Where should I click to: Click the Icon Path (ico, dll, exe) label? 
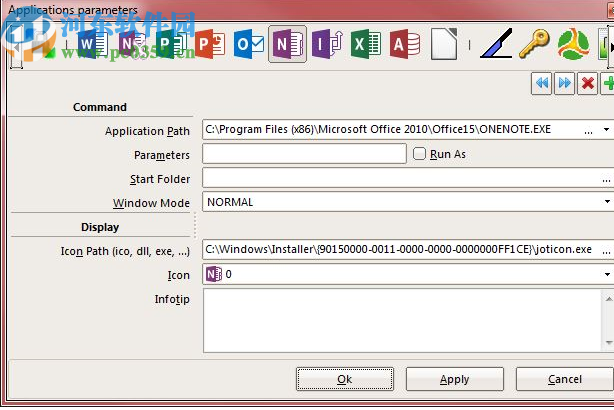[125, 251]
